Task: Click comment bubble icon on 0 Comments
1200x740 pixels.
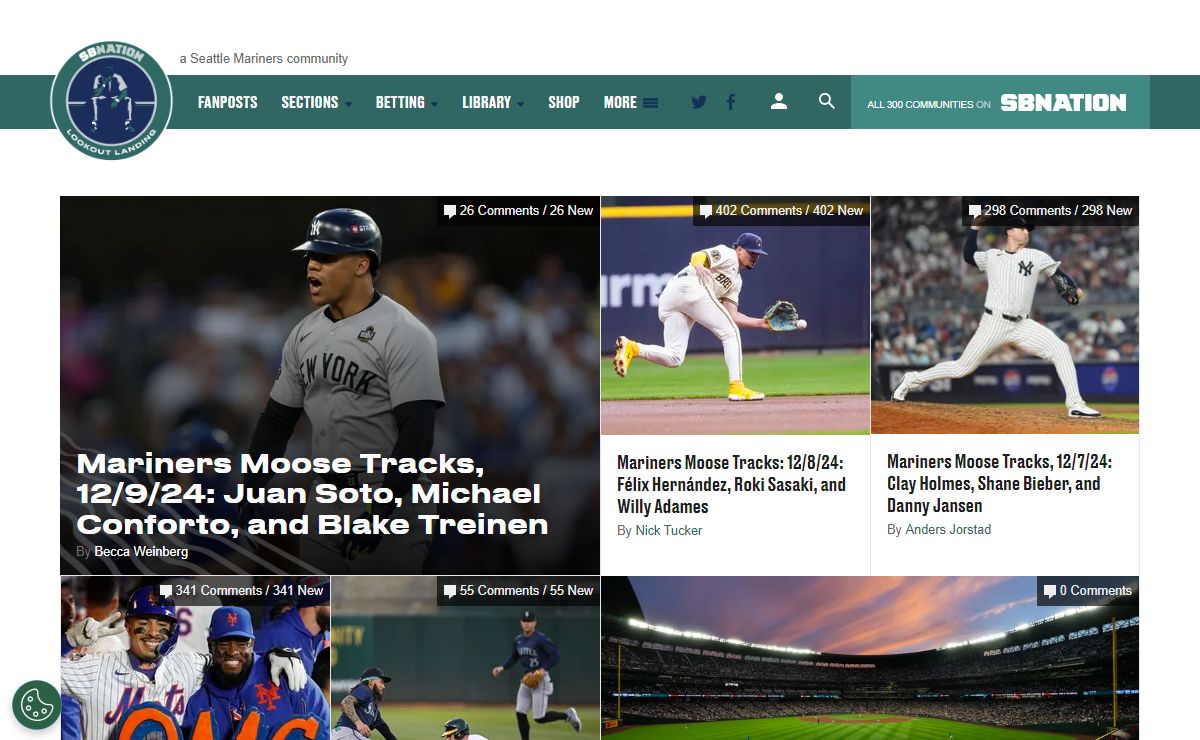Action: coord(1050,591)
